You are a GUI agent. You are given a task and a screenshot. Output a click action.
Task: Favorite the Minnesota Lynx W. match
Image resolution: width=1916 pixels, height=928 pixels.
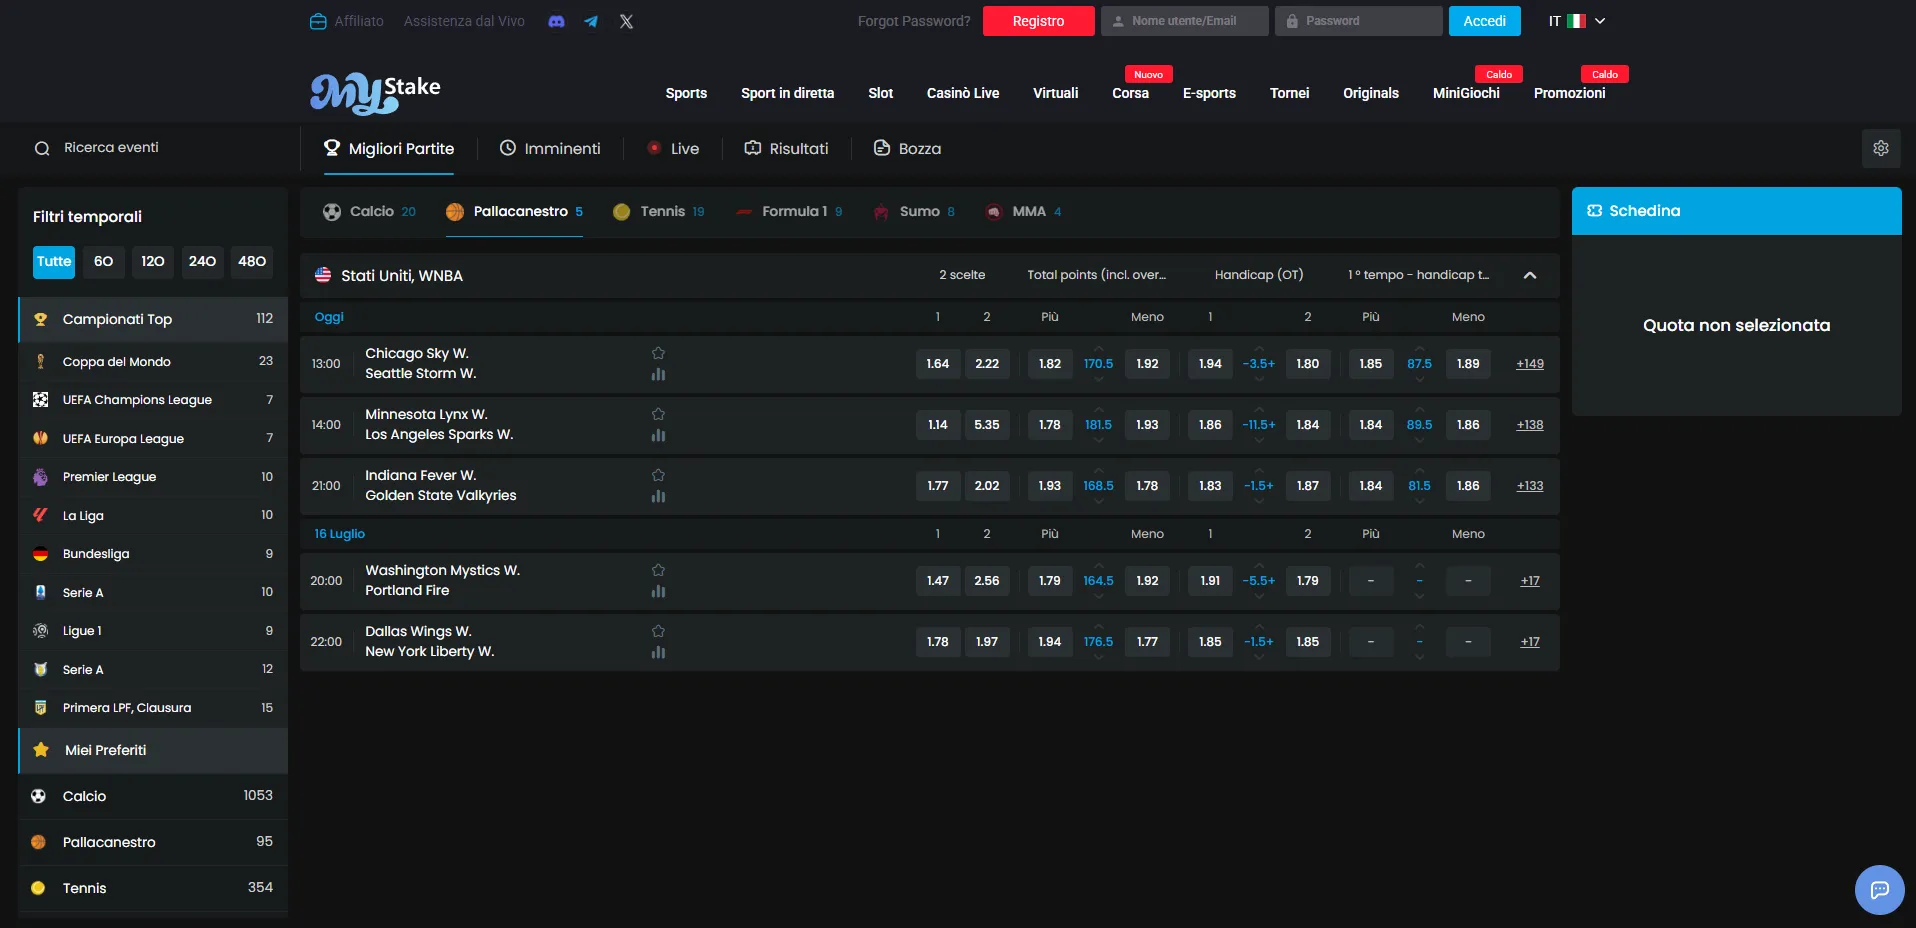(658, 414)
